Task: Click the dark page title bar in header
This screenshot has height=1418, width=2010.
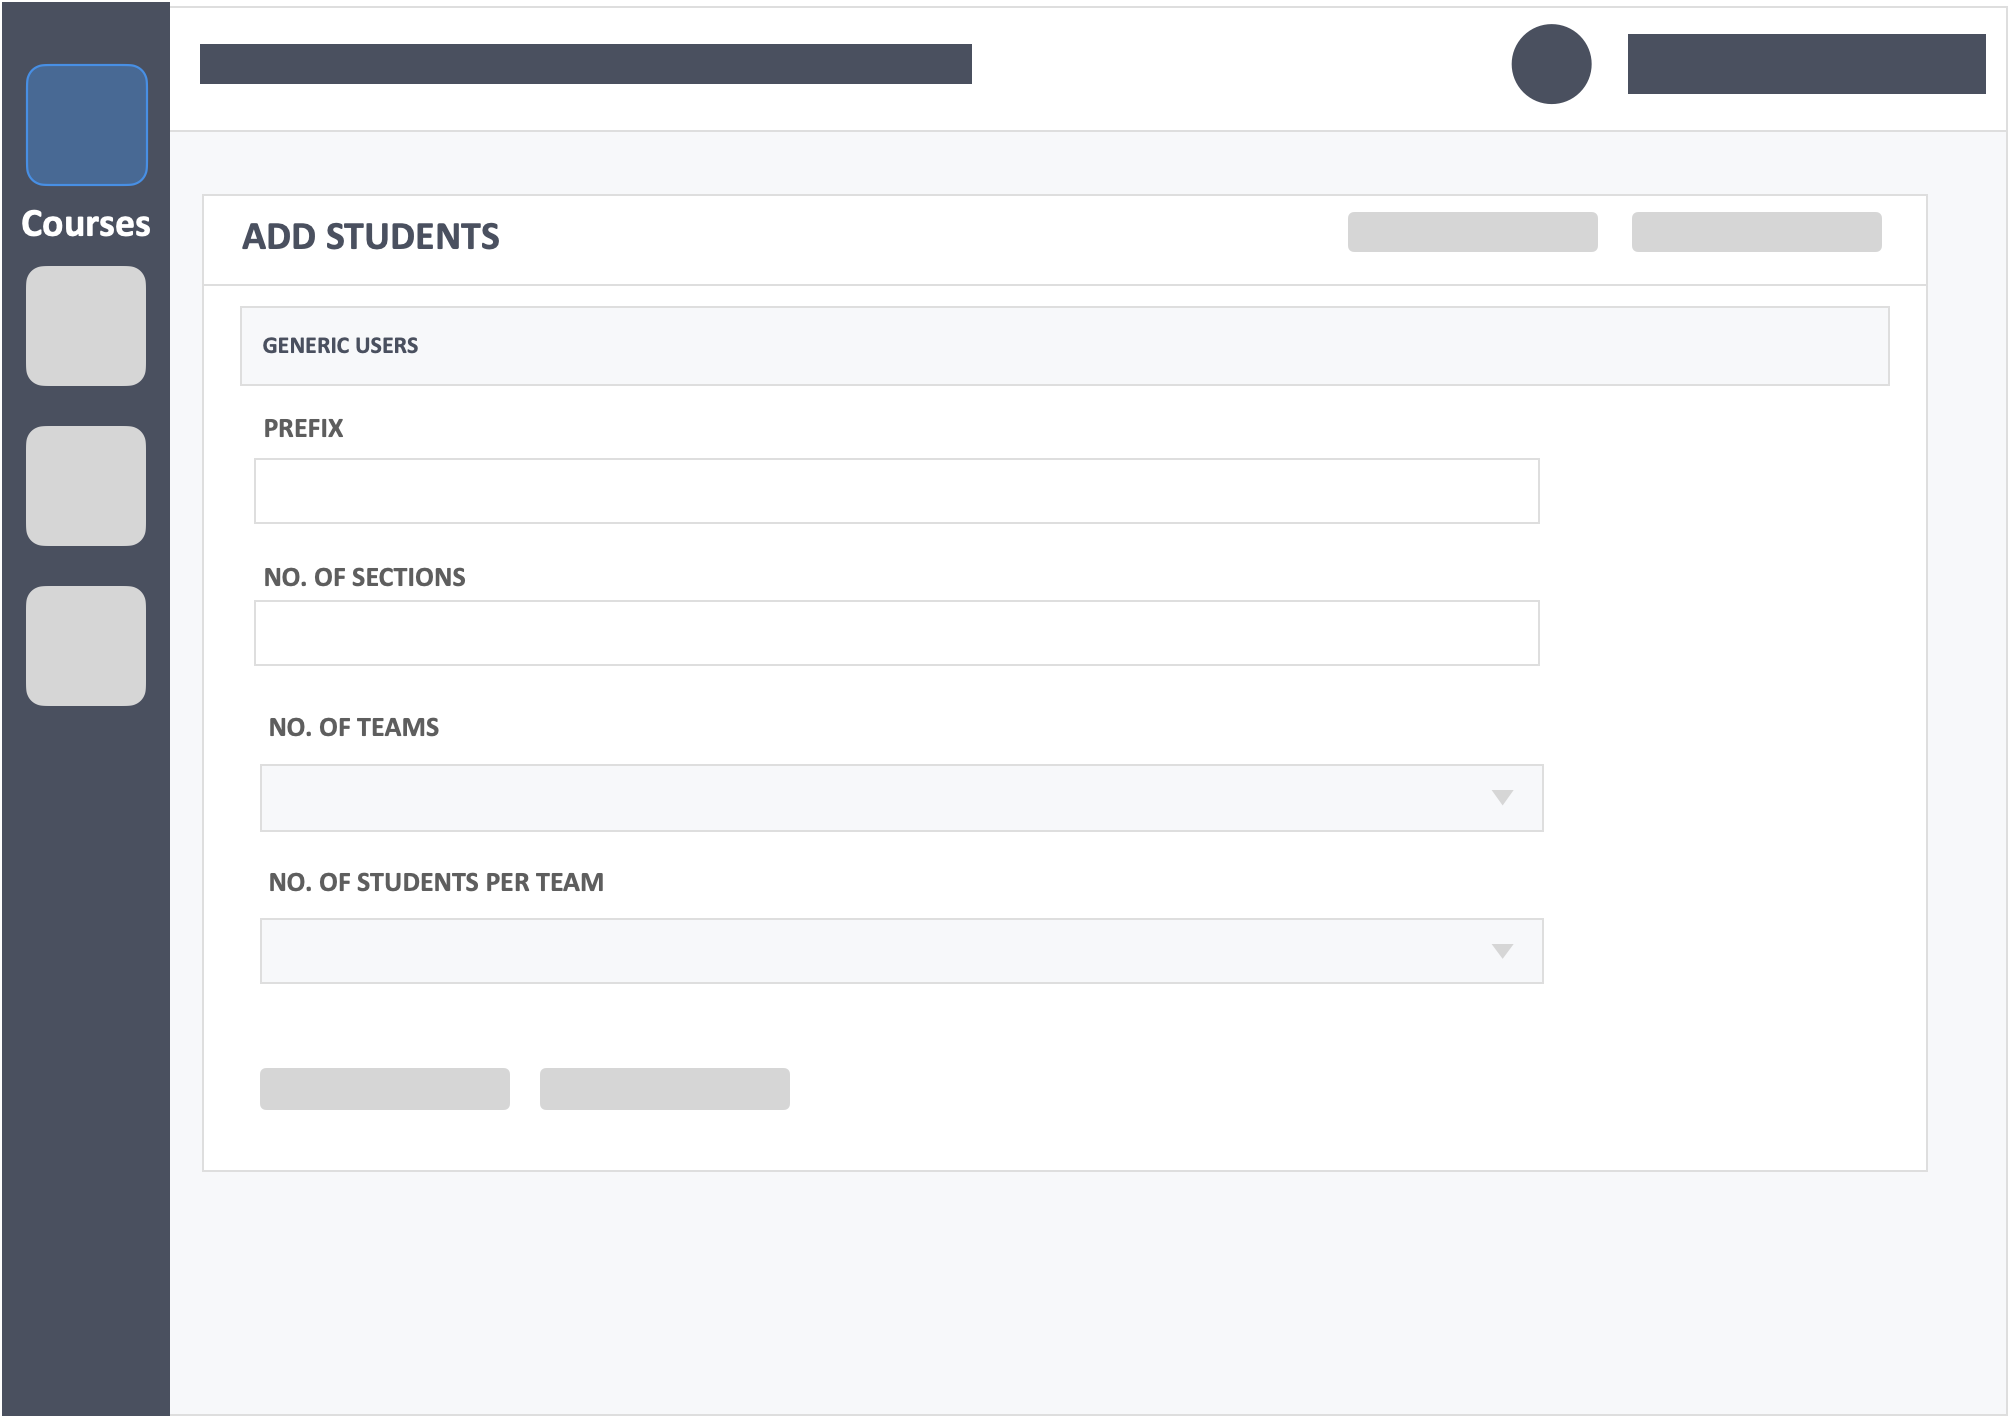Action: tap(586, 64)
